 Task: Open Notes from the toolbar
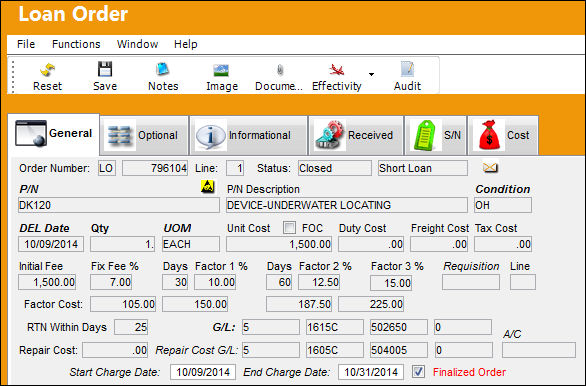click(x=163, y=70)
